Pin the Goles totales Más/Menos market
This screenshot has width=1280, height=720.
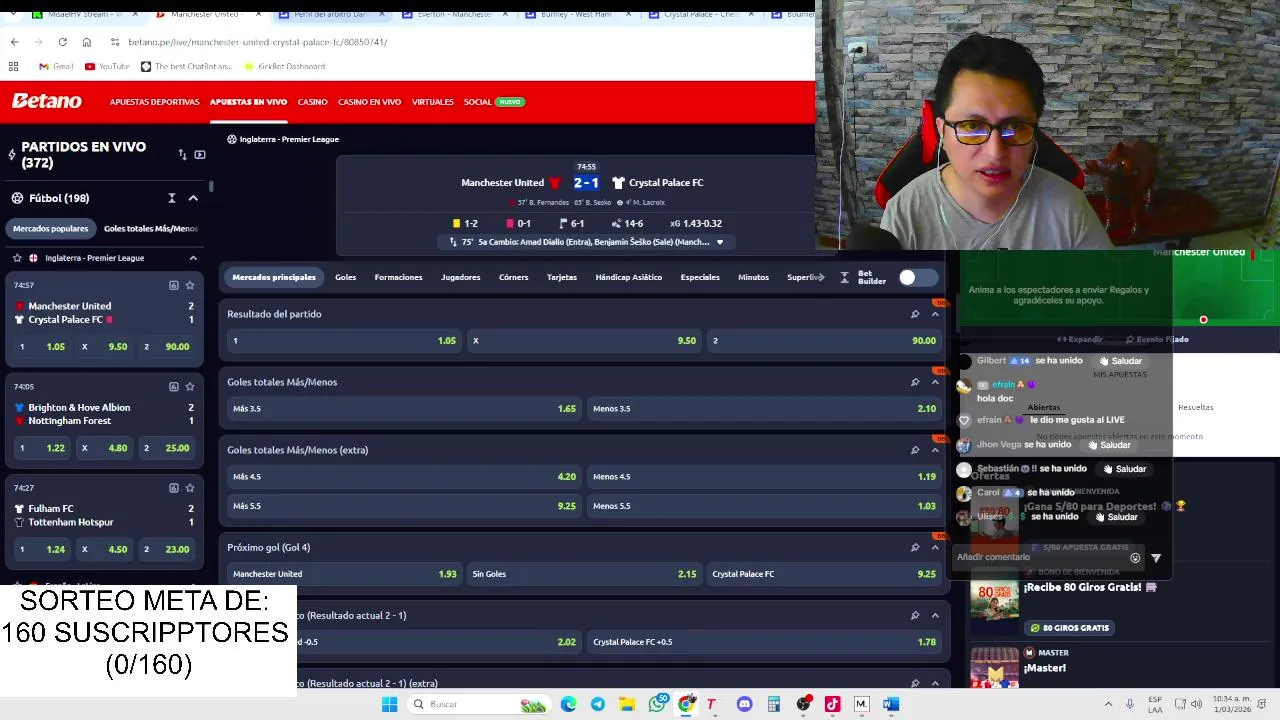[915, 382]
